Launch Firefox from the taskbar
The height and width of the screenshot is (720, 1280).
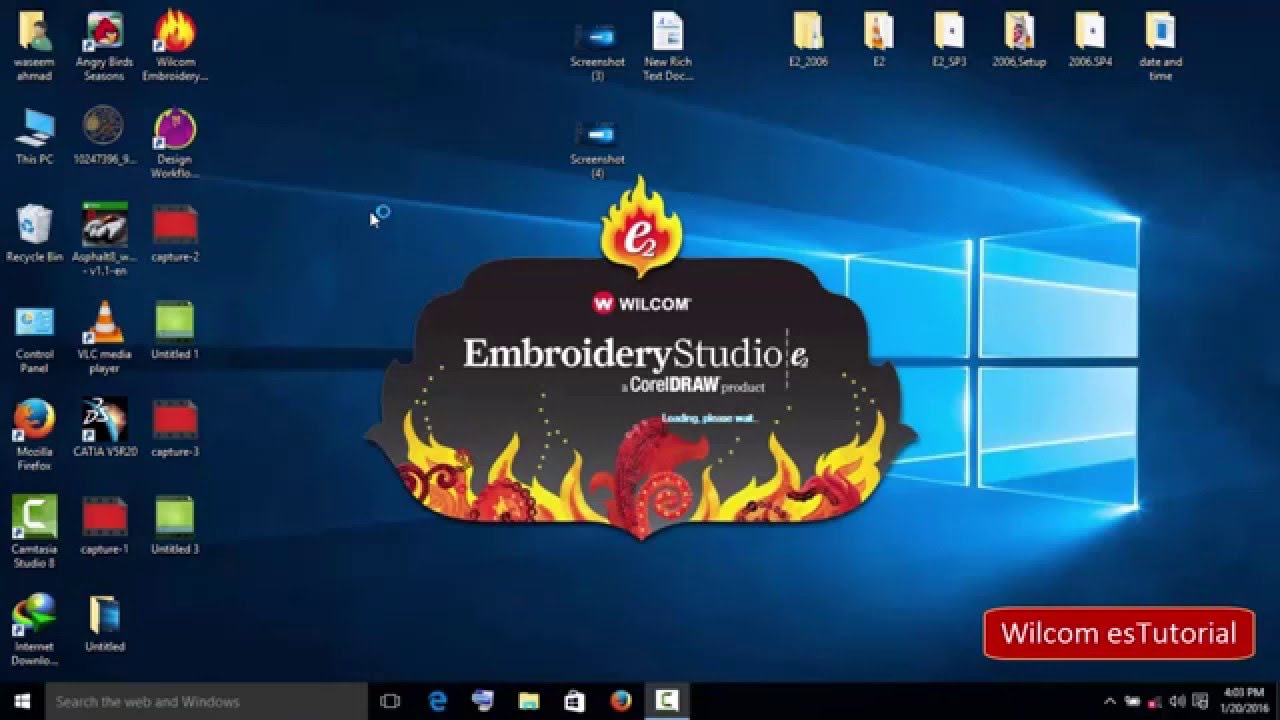[x=621, y=701]
